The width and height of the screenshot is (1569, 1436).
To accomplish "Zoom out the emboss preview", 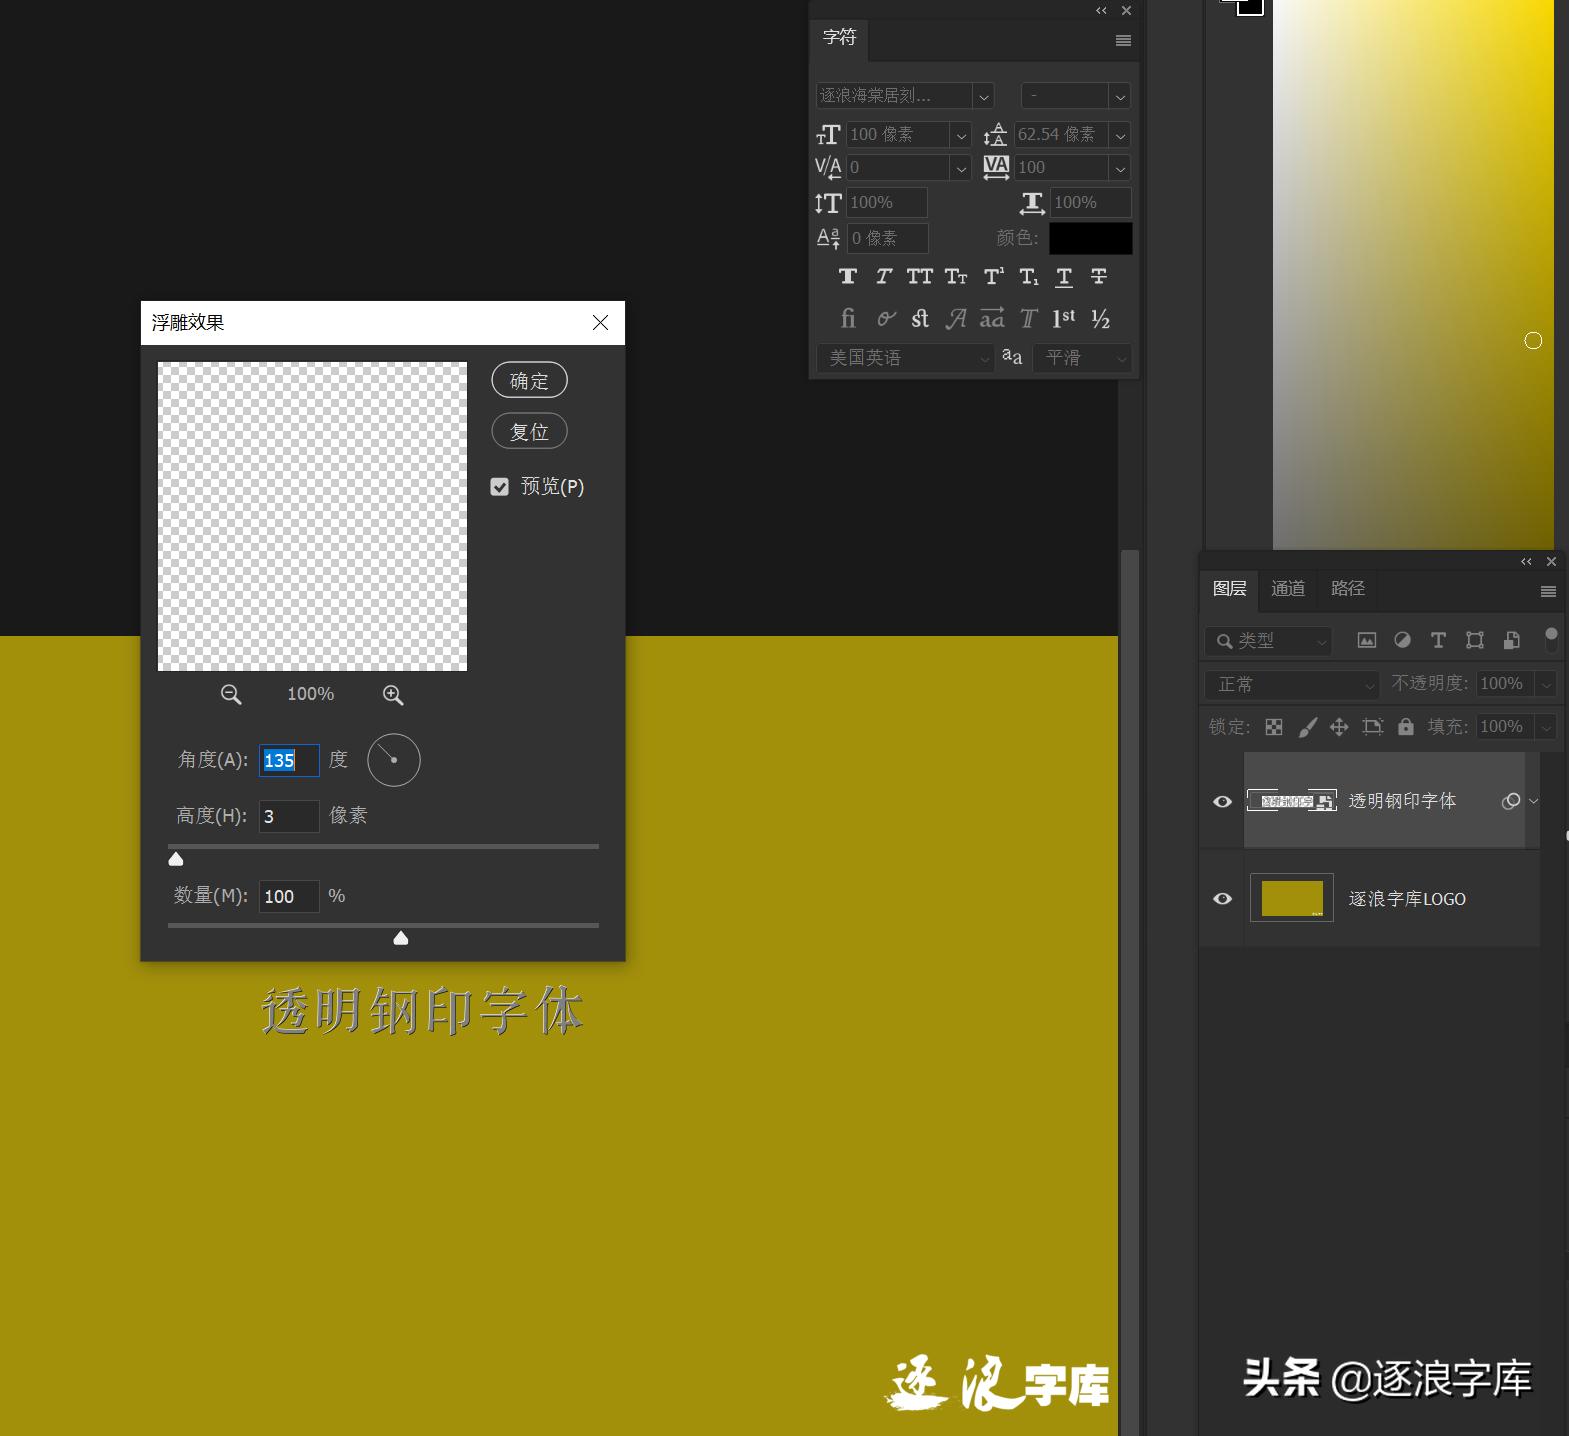I will (x=231, y=694).
